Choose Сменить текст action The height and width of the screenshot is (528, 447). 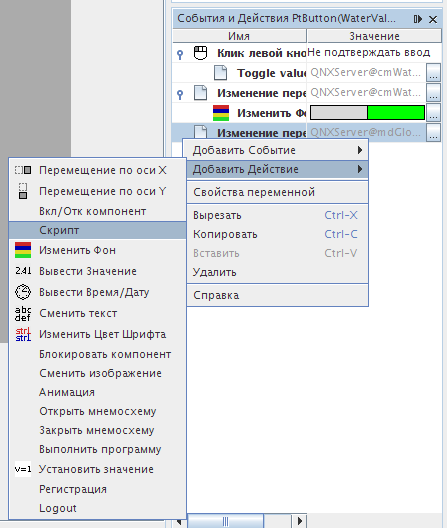coord(98,313)
